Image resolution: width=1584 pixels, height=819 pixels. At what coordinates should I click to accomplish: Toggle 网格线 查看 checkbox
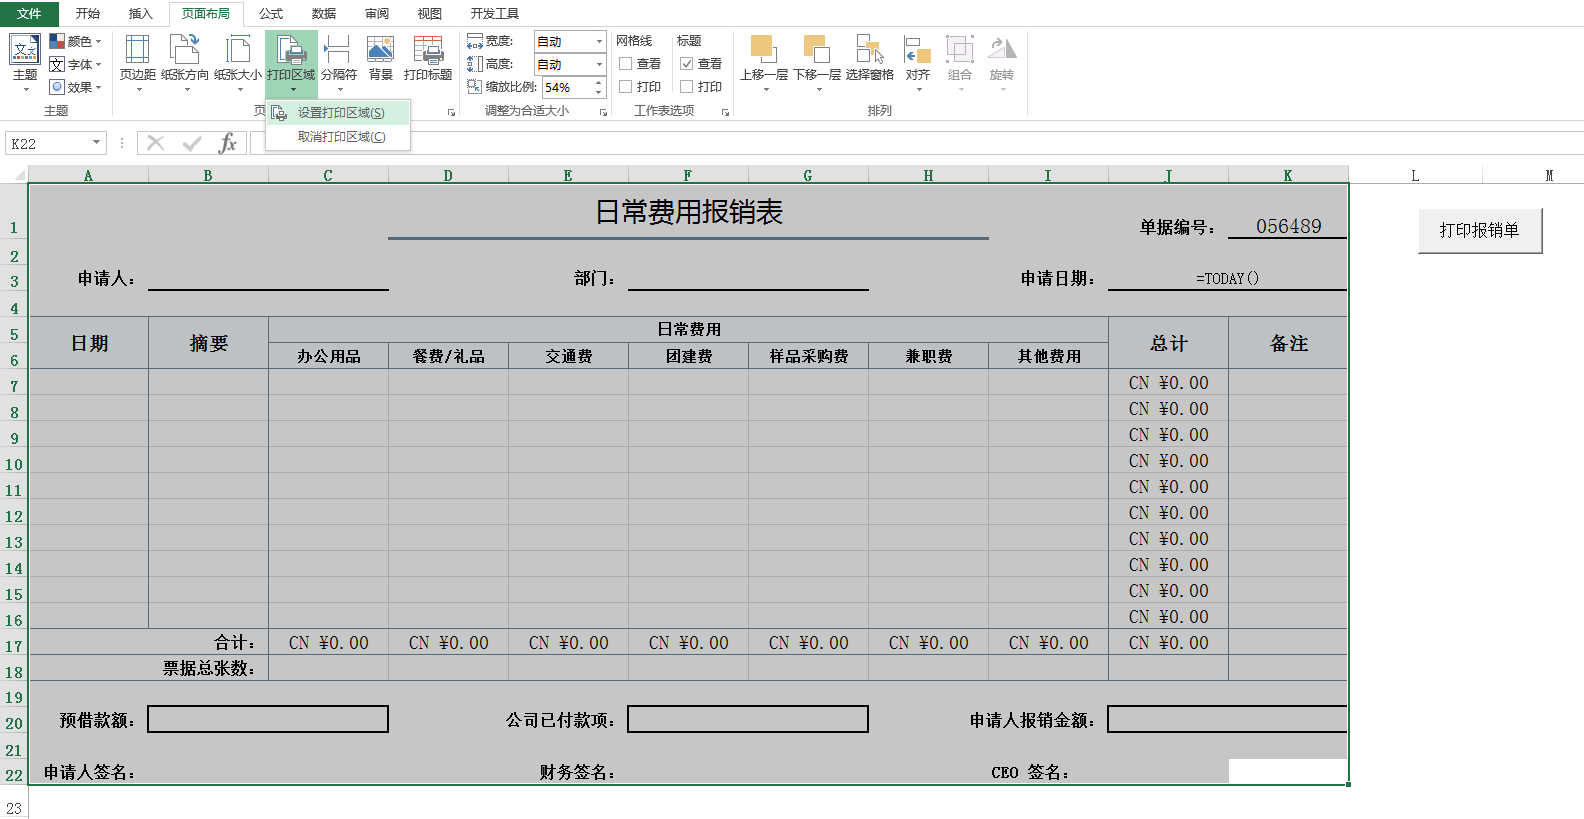pos(626,64)
